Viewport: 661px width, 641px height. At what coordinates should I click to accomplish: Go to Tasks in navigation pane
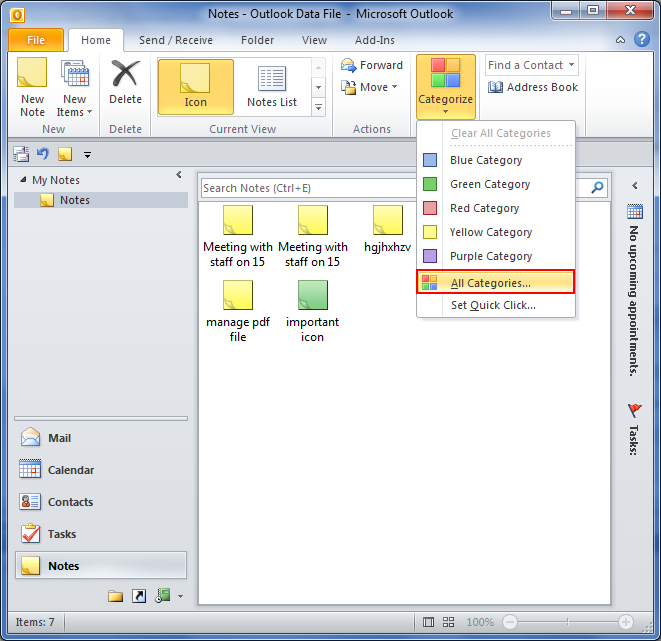pyautogui.click(x=101, y=534)
